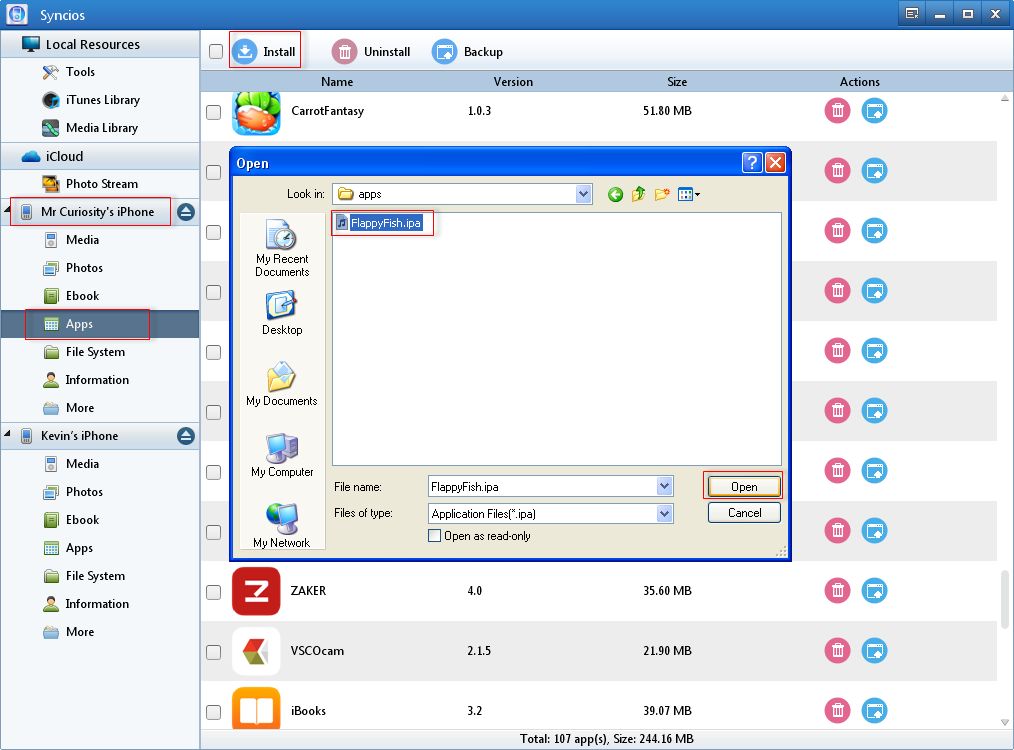The width and height of the screenshot is (1014, 750).
Task: Click the scroll down arrow of app list
Action: click(1005, 722)
